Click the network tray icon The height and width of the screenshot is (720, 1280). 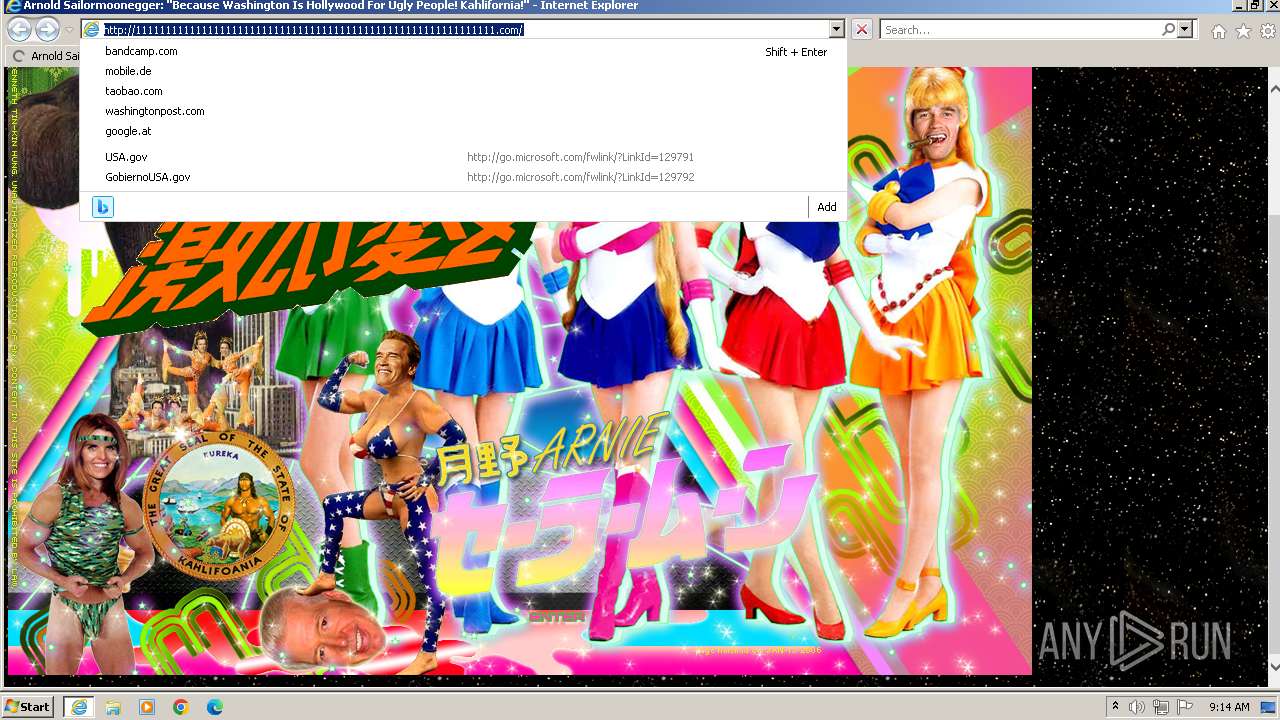[x=1161, y=707]
